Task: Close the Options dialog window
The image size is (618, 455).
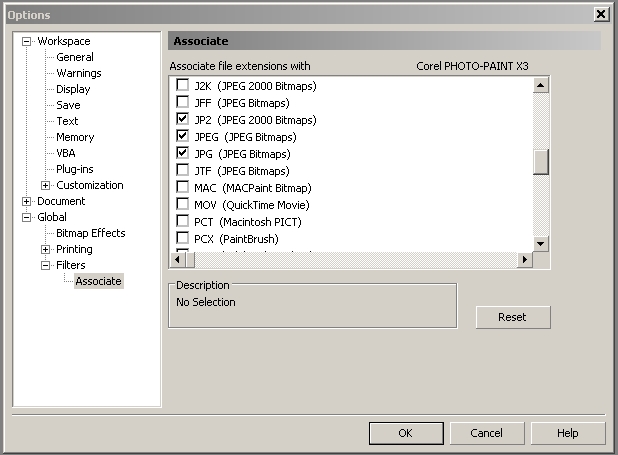Action: click(601, 14)
